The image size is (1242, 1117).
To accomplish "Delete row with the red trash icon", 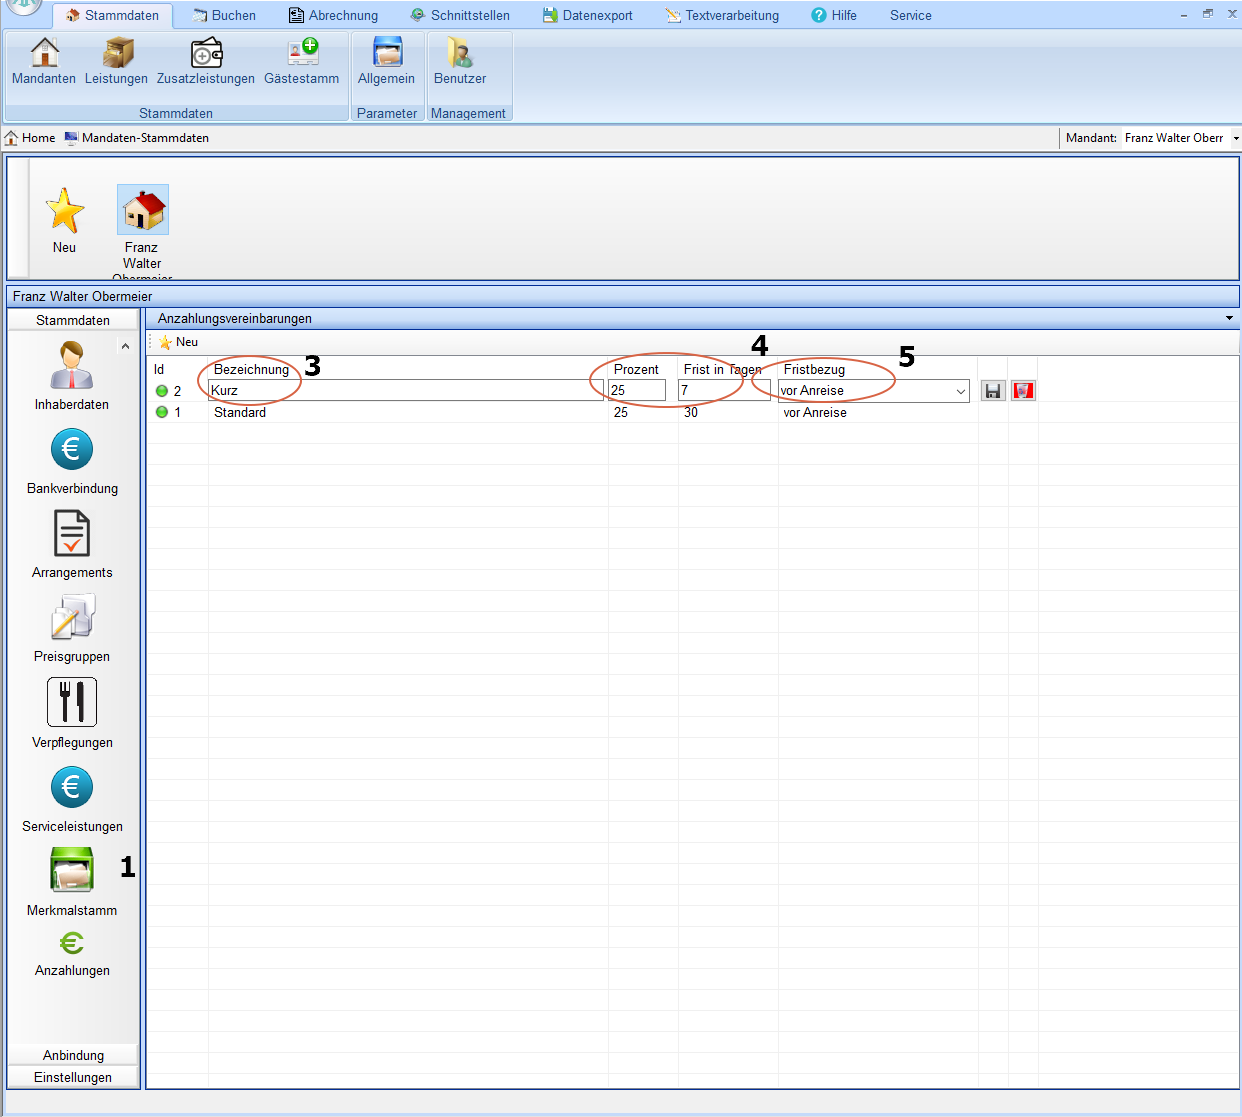I will [1023, 391].
